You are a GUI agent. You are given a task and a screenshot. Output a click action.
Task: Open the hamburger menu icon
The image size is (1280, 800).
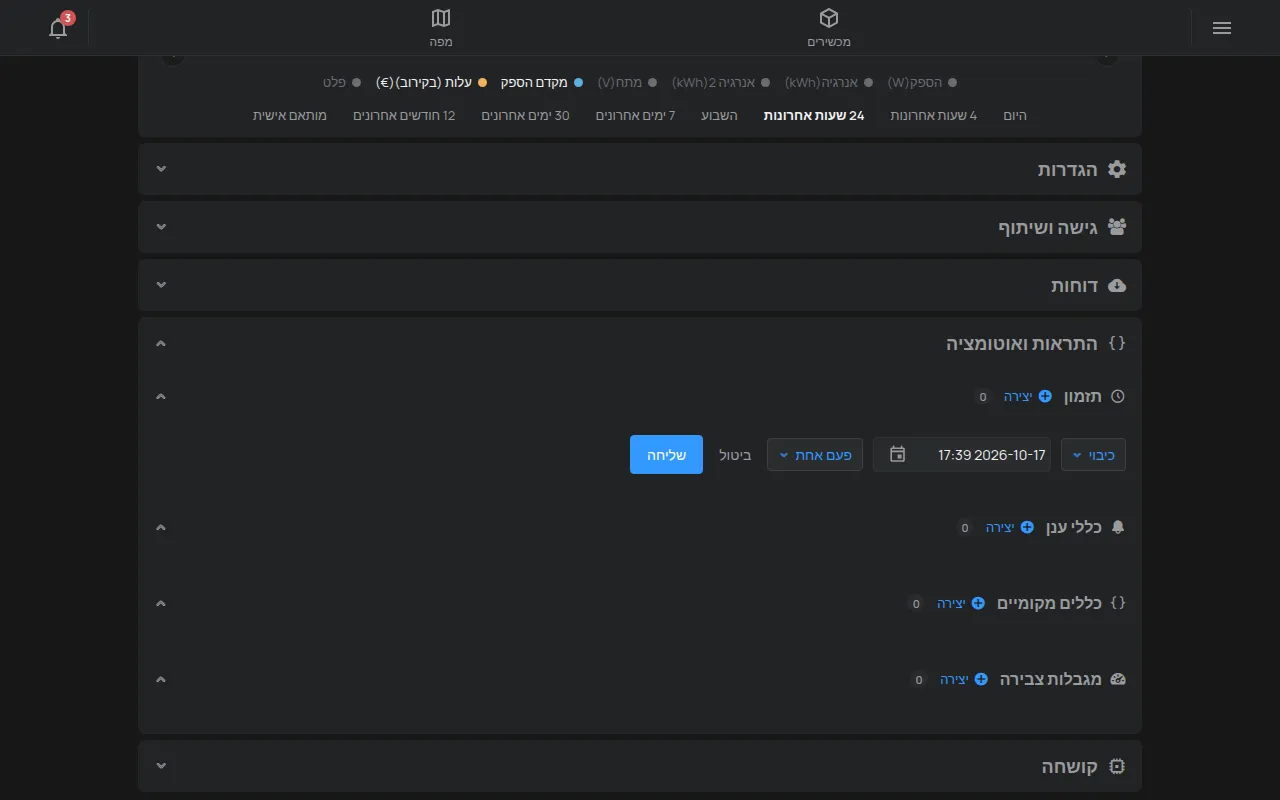coord(1221,28)
